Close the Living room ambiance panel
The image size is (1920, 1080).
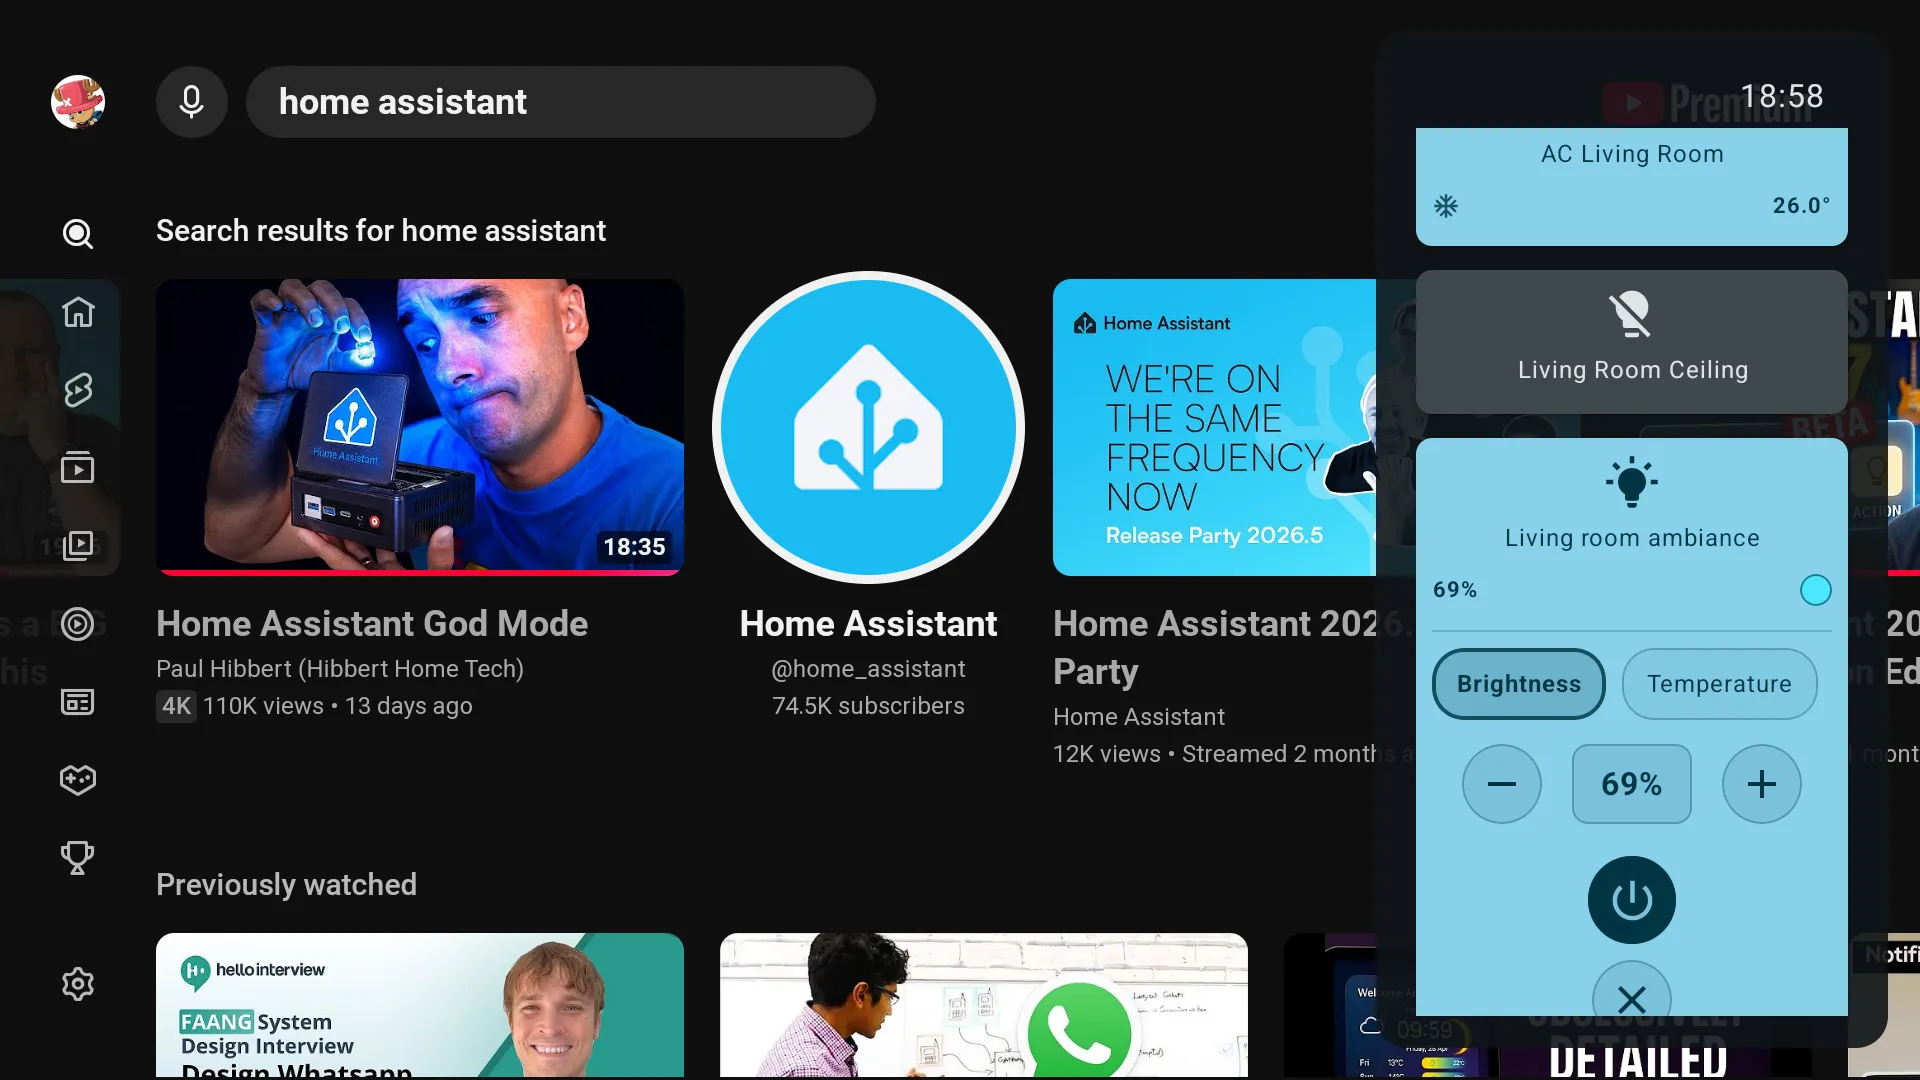[x=1632, y=990]
